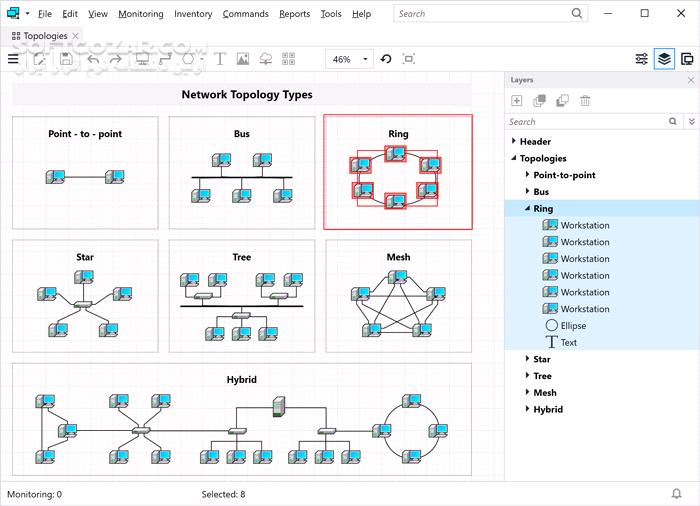Viewport: 700px width, 506px height.
Task: Open the Edit menu
Action: point(70,14)
